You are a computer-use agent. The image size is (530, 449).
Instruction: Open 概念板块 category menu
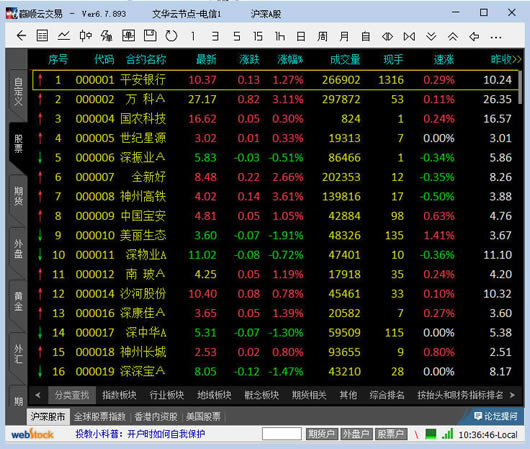pos(262,395)
